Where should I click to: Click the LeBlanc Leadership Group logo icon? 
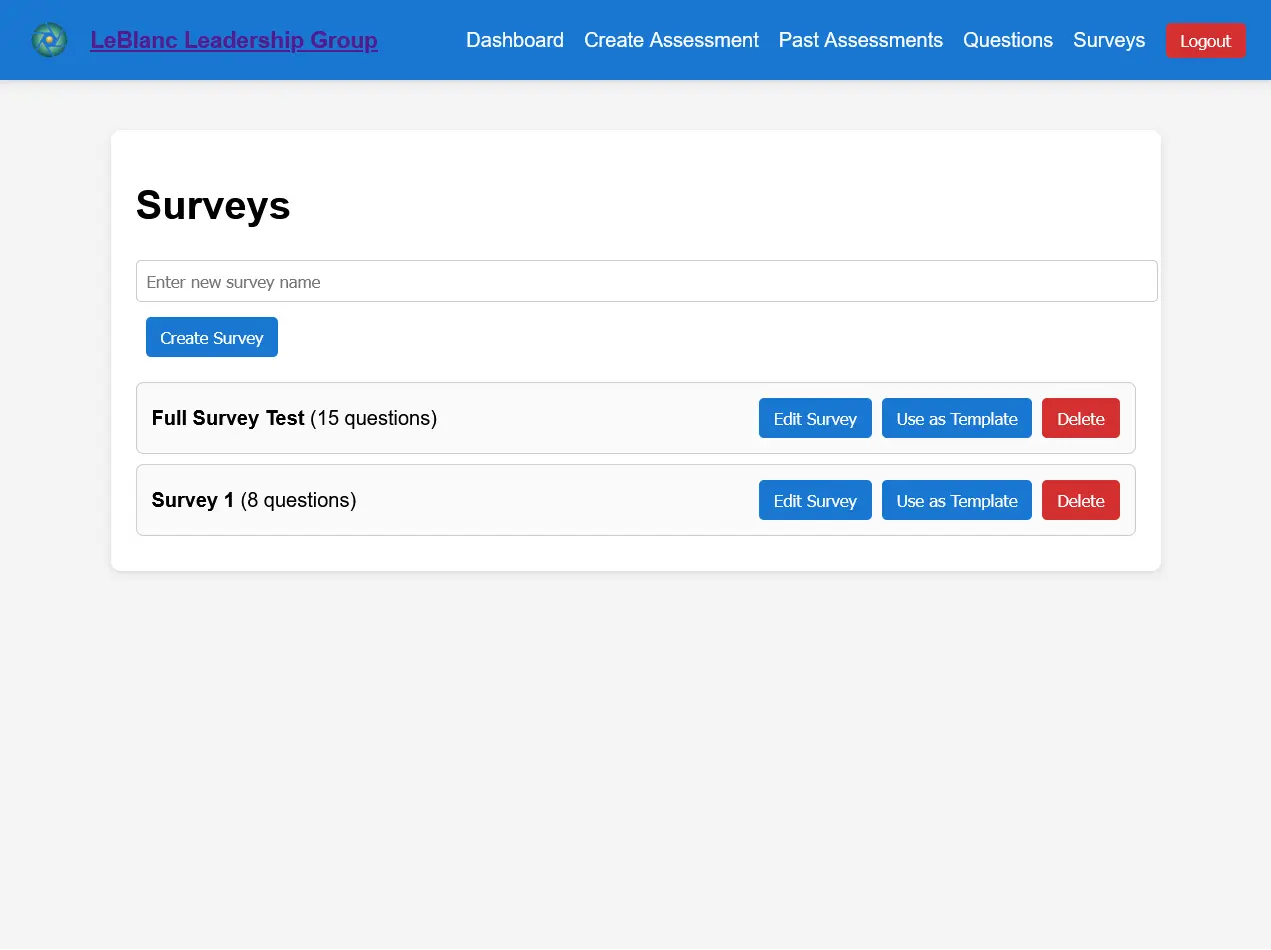(49, 40)
